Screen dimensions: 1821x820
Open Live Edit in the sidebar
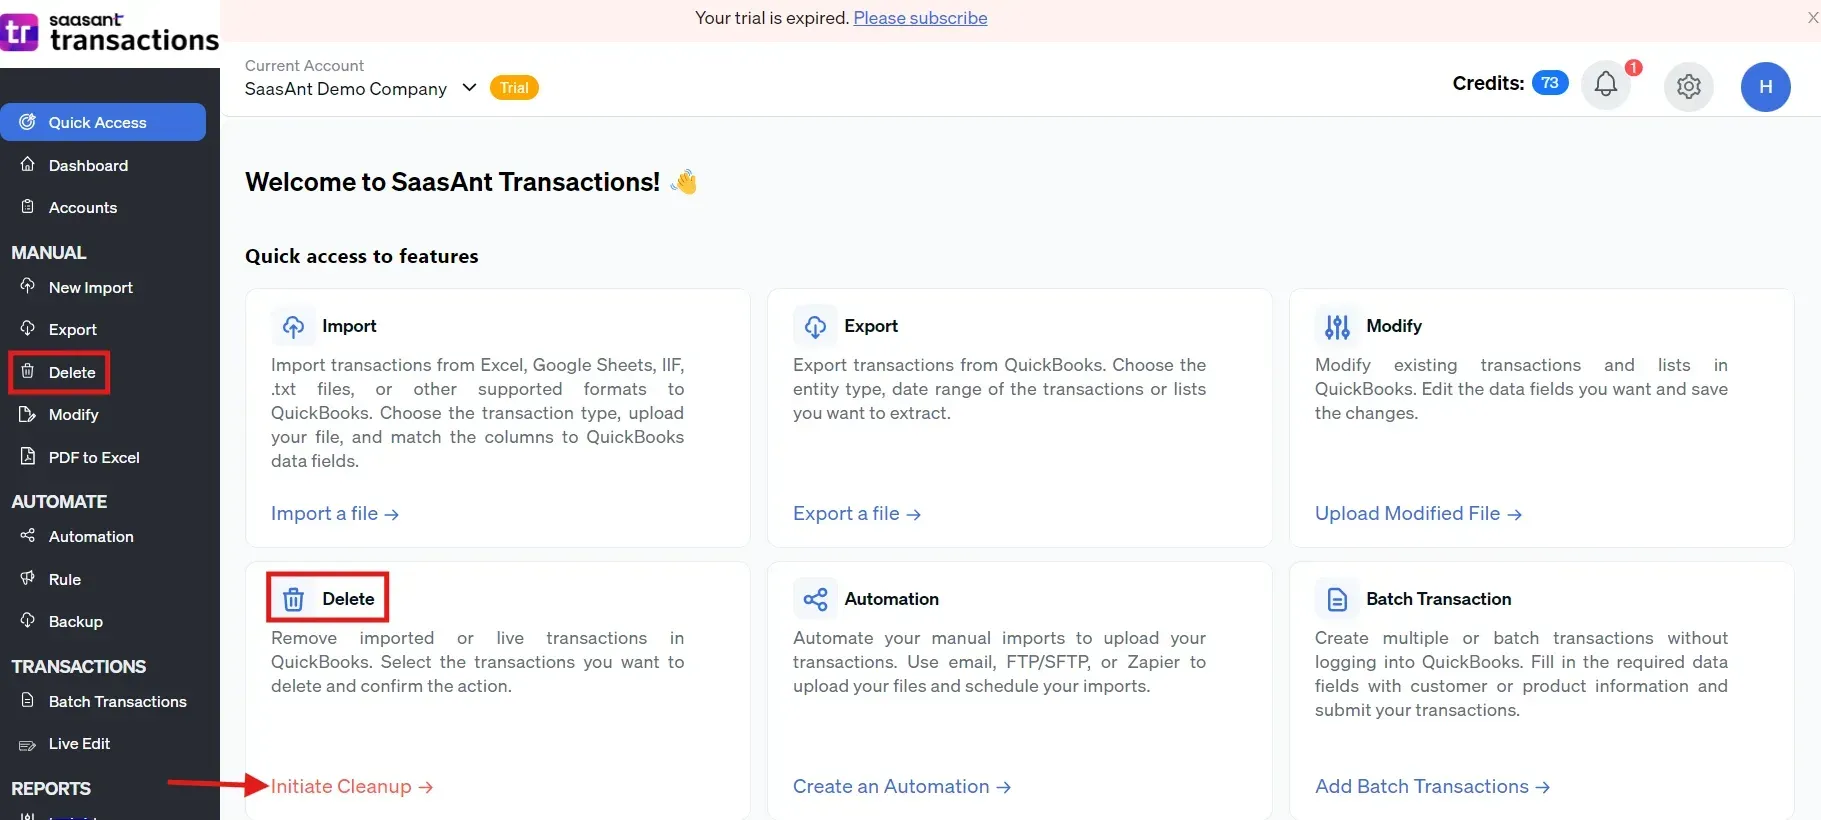79,743
